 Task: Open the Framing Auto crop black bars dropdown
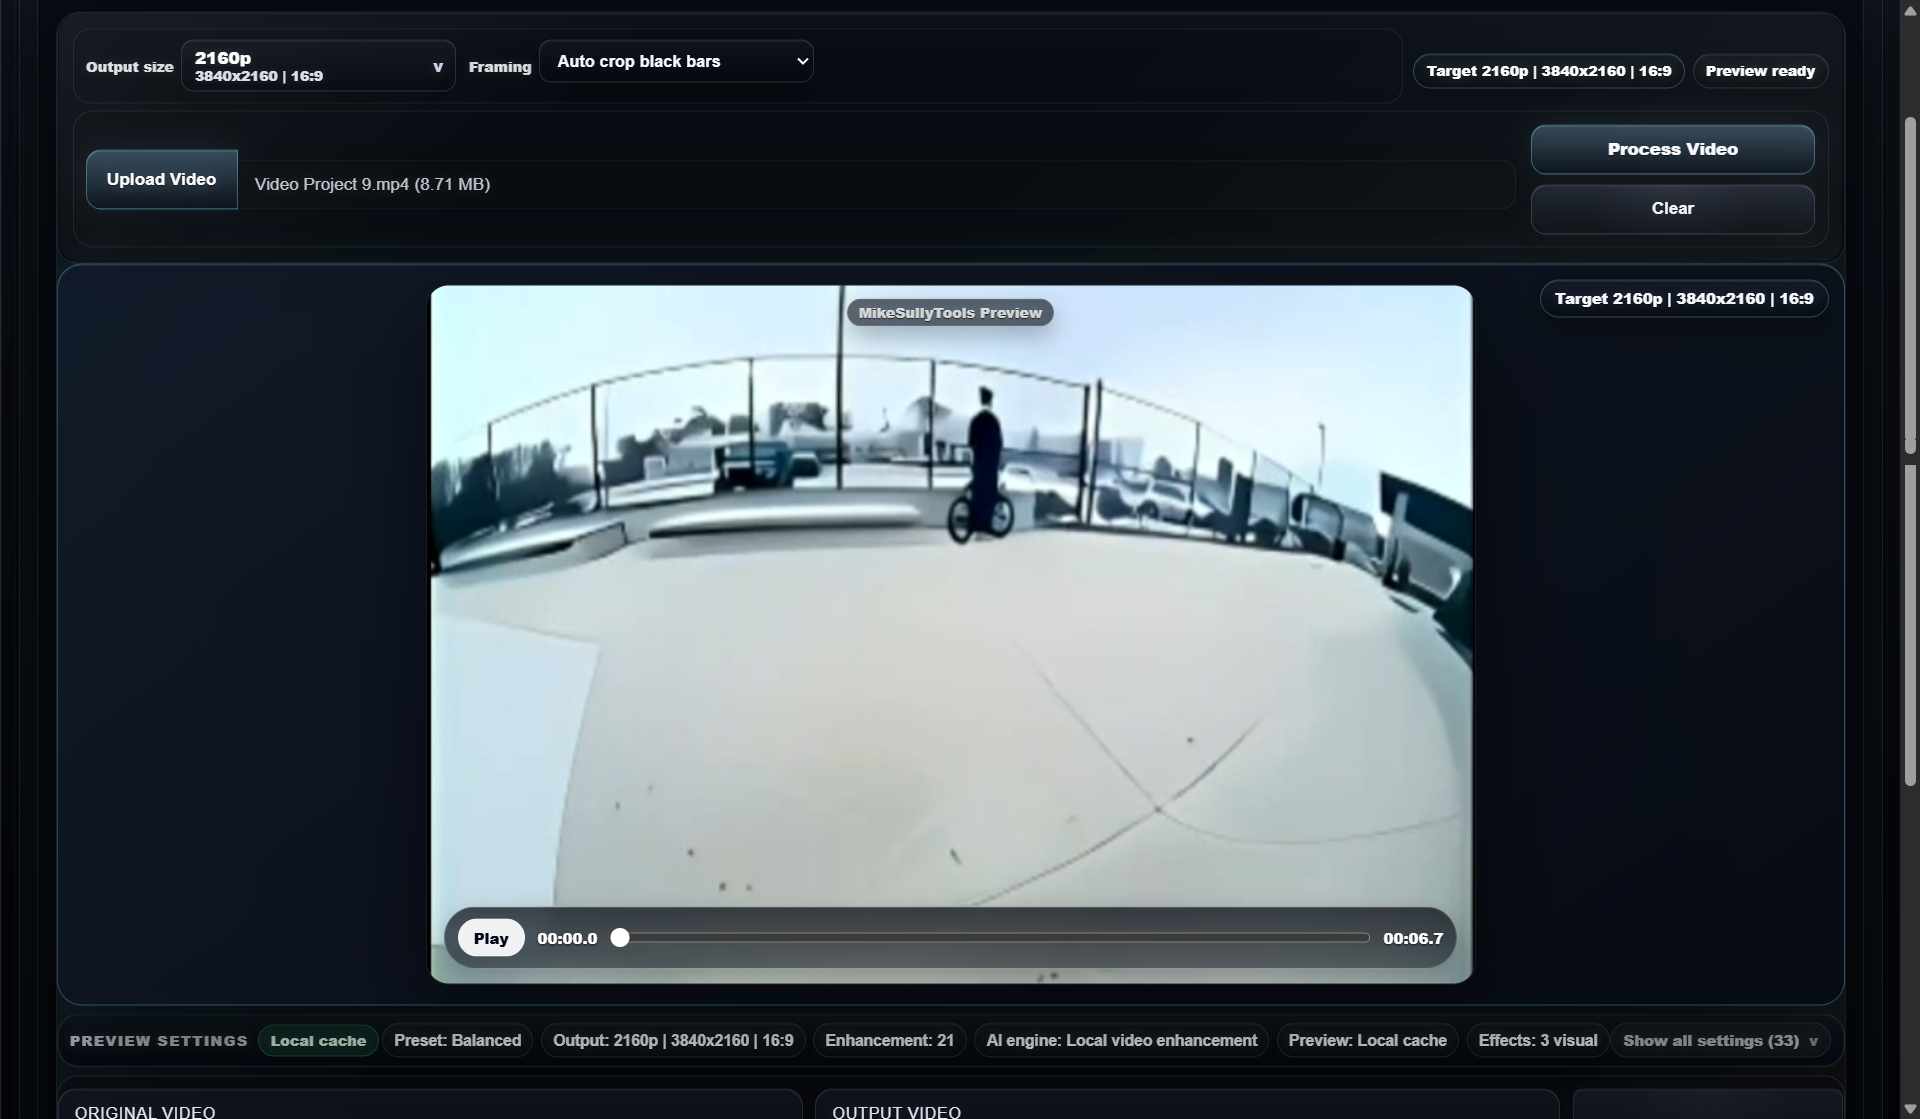click(x=676, y=61)
